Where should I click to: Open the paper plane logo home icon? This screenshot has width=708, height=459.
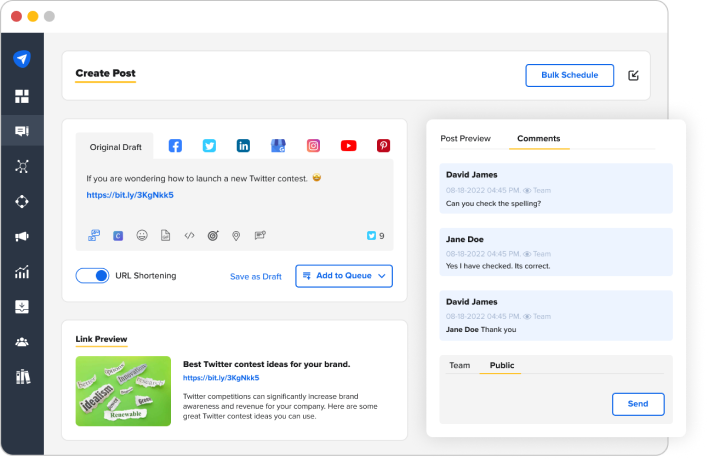point(22,59)
